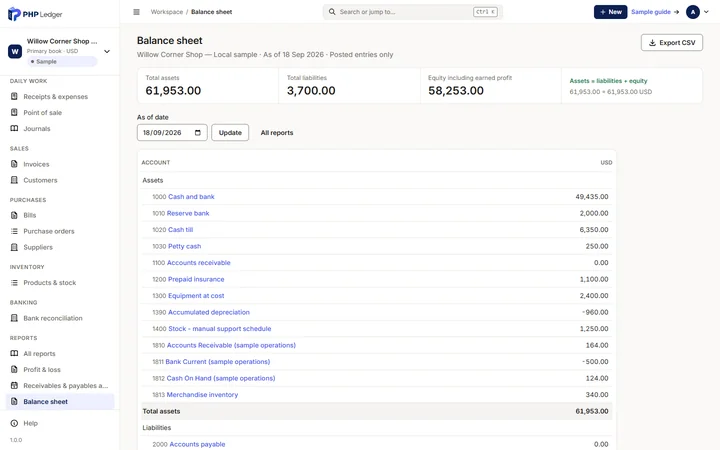Click the 49,435.00 Cash and bank amount
The image size is (720, 450).
click(591, 197)
